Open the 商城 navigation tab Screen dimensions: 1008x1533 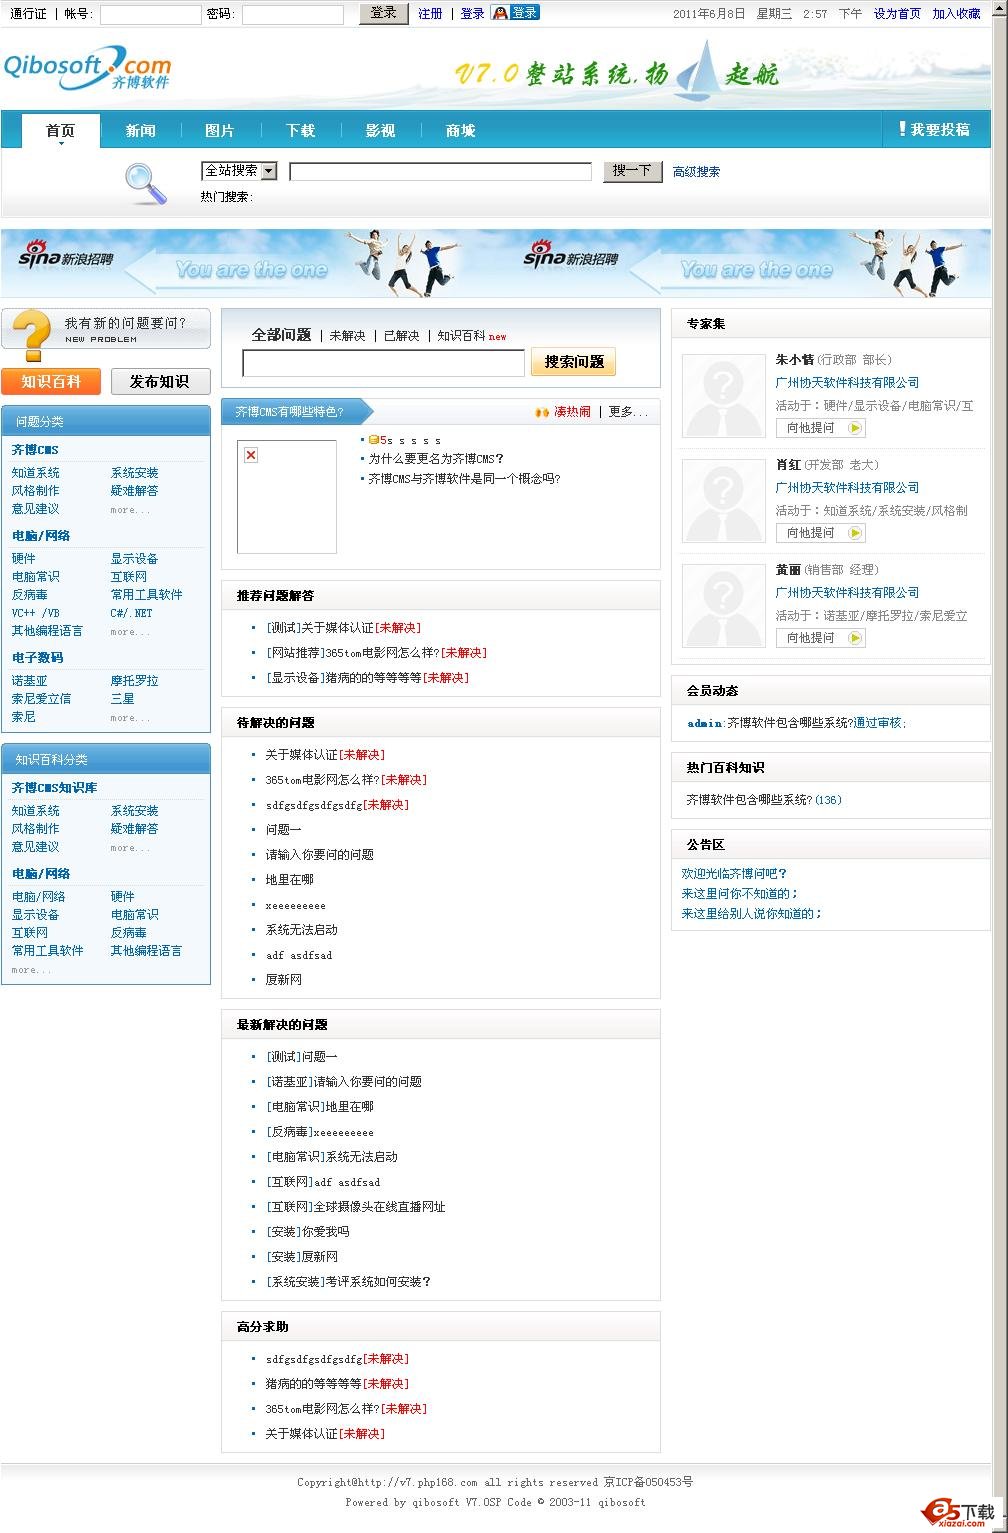click(x=460, y=131)
